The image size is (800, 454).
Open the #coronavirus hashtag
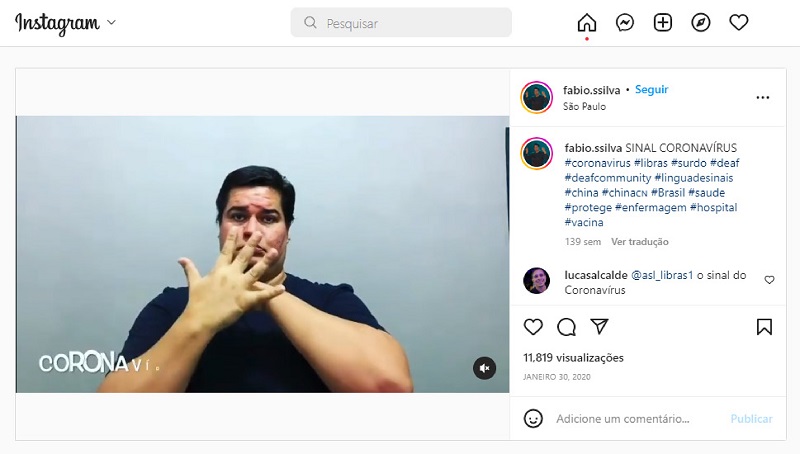[x=597, y=163]
